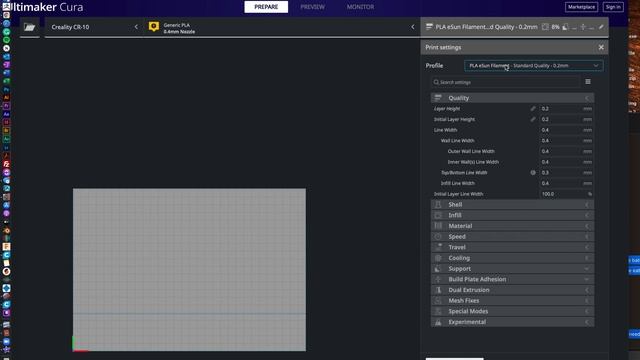The image size is (640, 360).
Task: Click the Mesh Fixes icon
Action: (438, 300)
